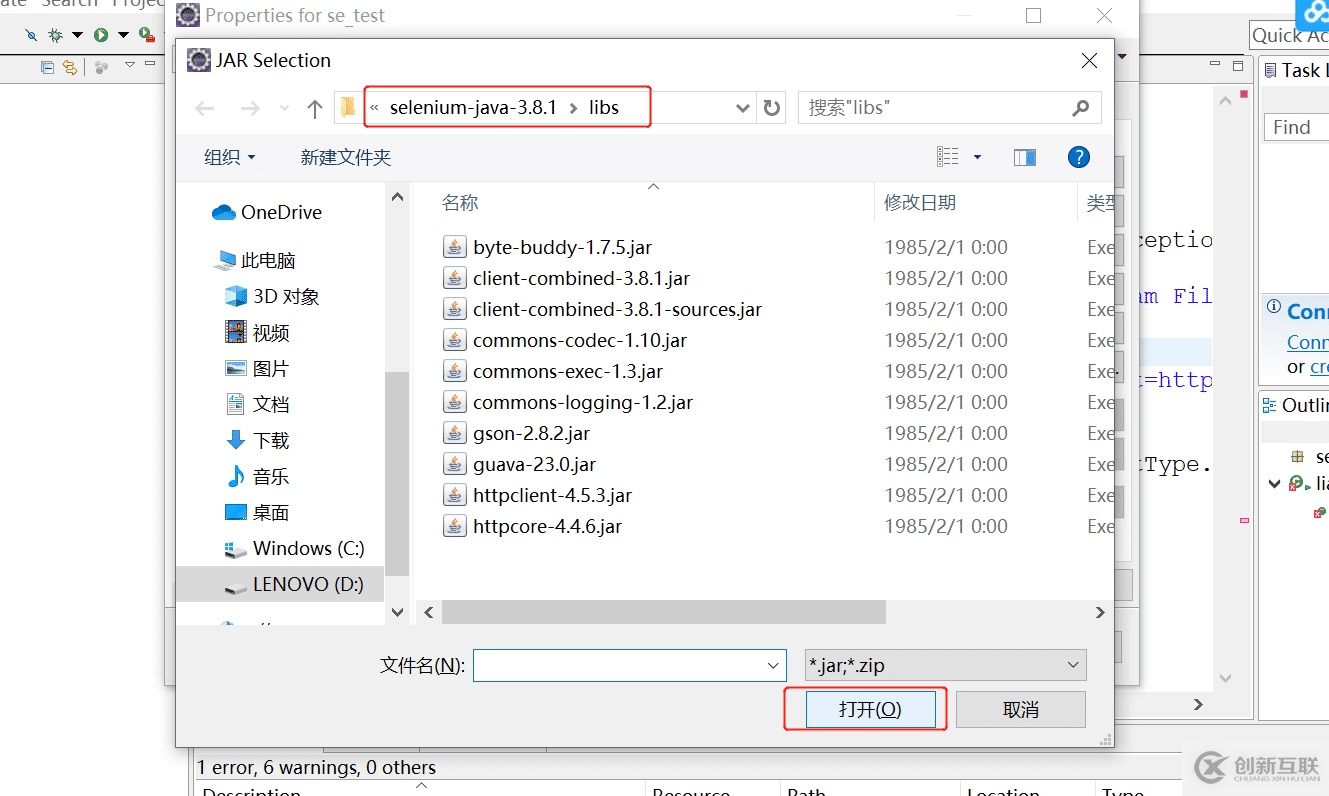Select Windows (C:) drive
Viewport: 1329px width, 796px height.
coord(295,548)
